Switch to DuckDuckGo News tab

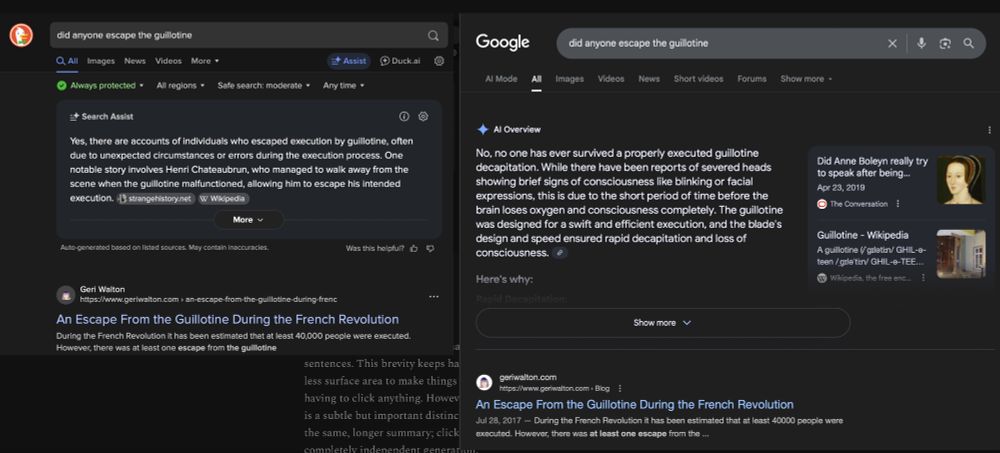click(x=135, y=61)
